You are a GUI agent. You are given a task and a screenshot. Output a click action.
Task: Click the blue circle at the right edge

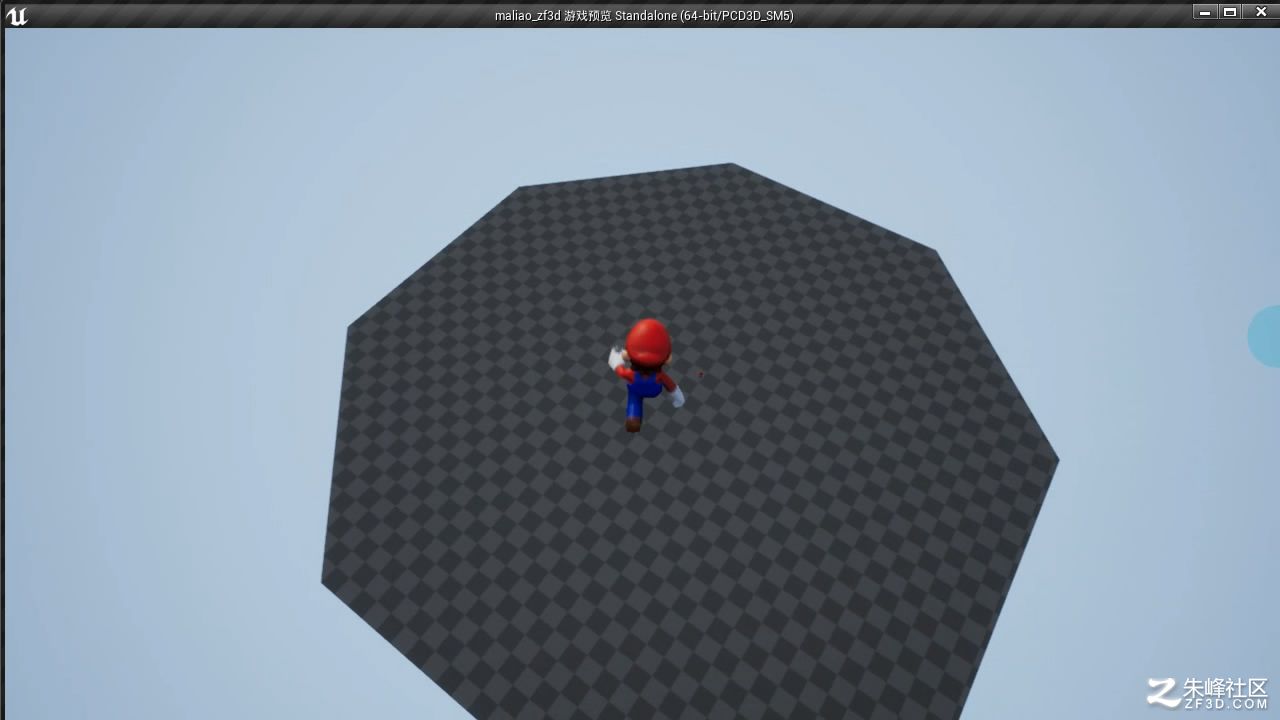click(1264, 336)
